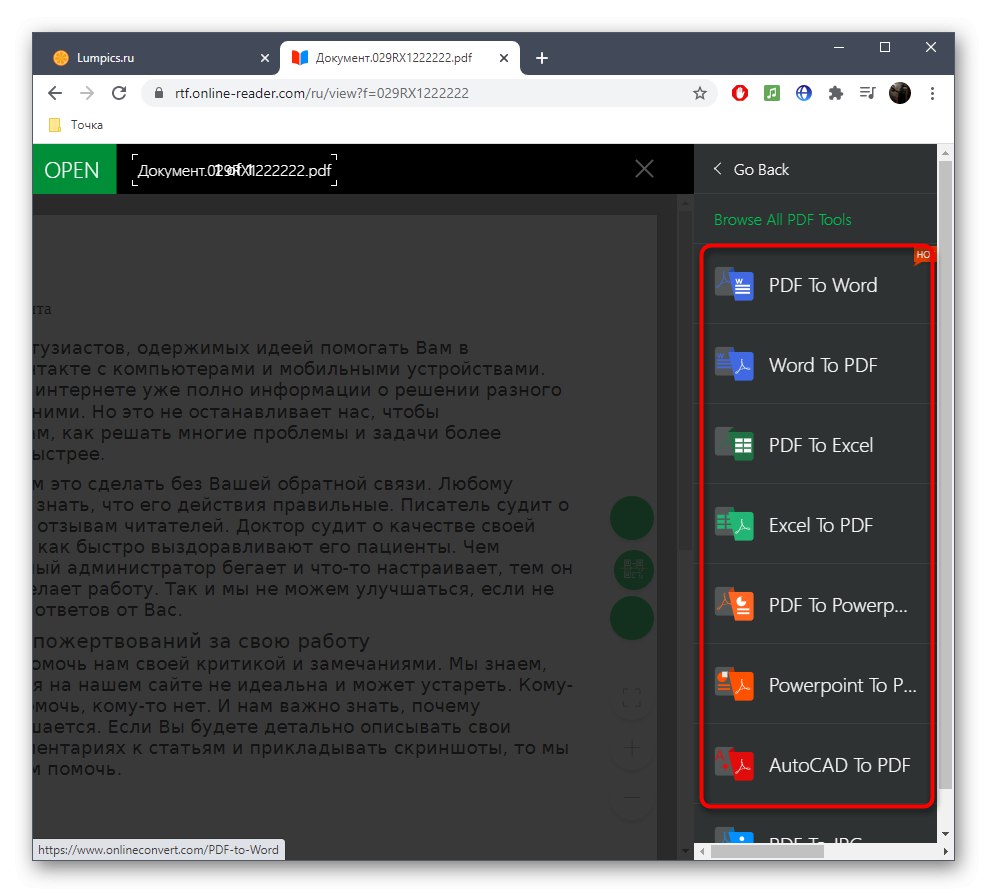Click the green OPEN button
Viewport: 987px width, 893px height.
[x=73, y=170]
